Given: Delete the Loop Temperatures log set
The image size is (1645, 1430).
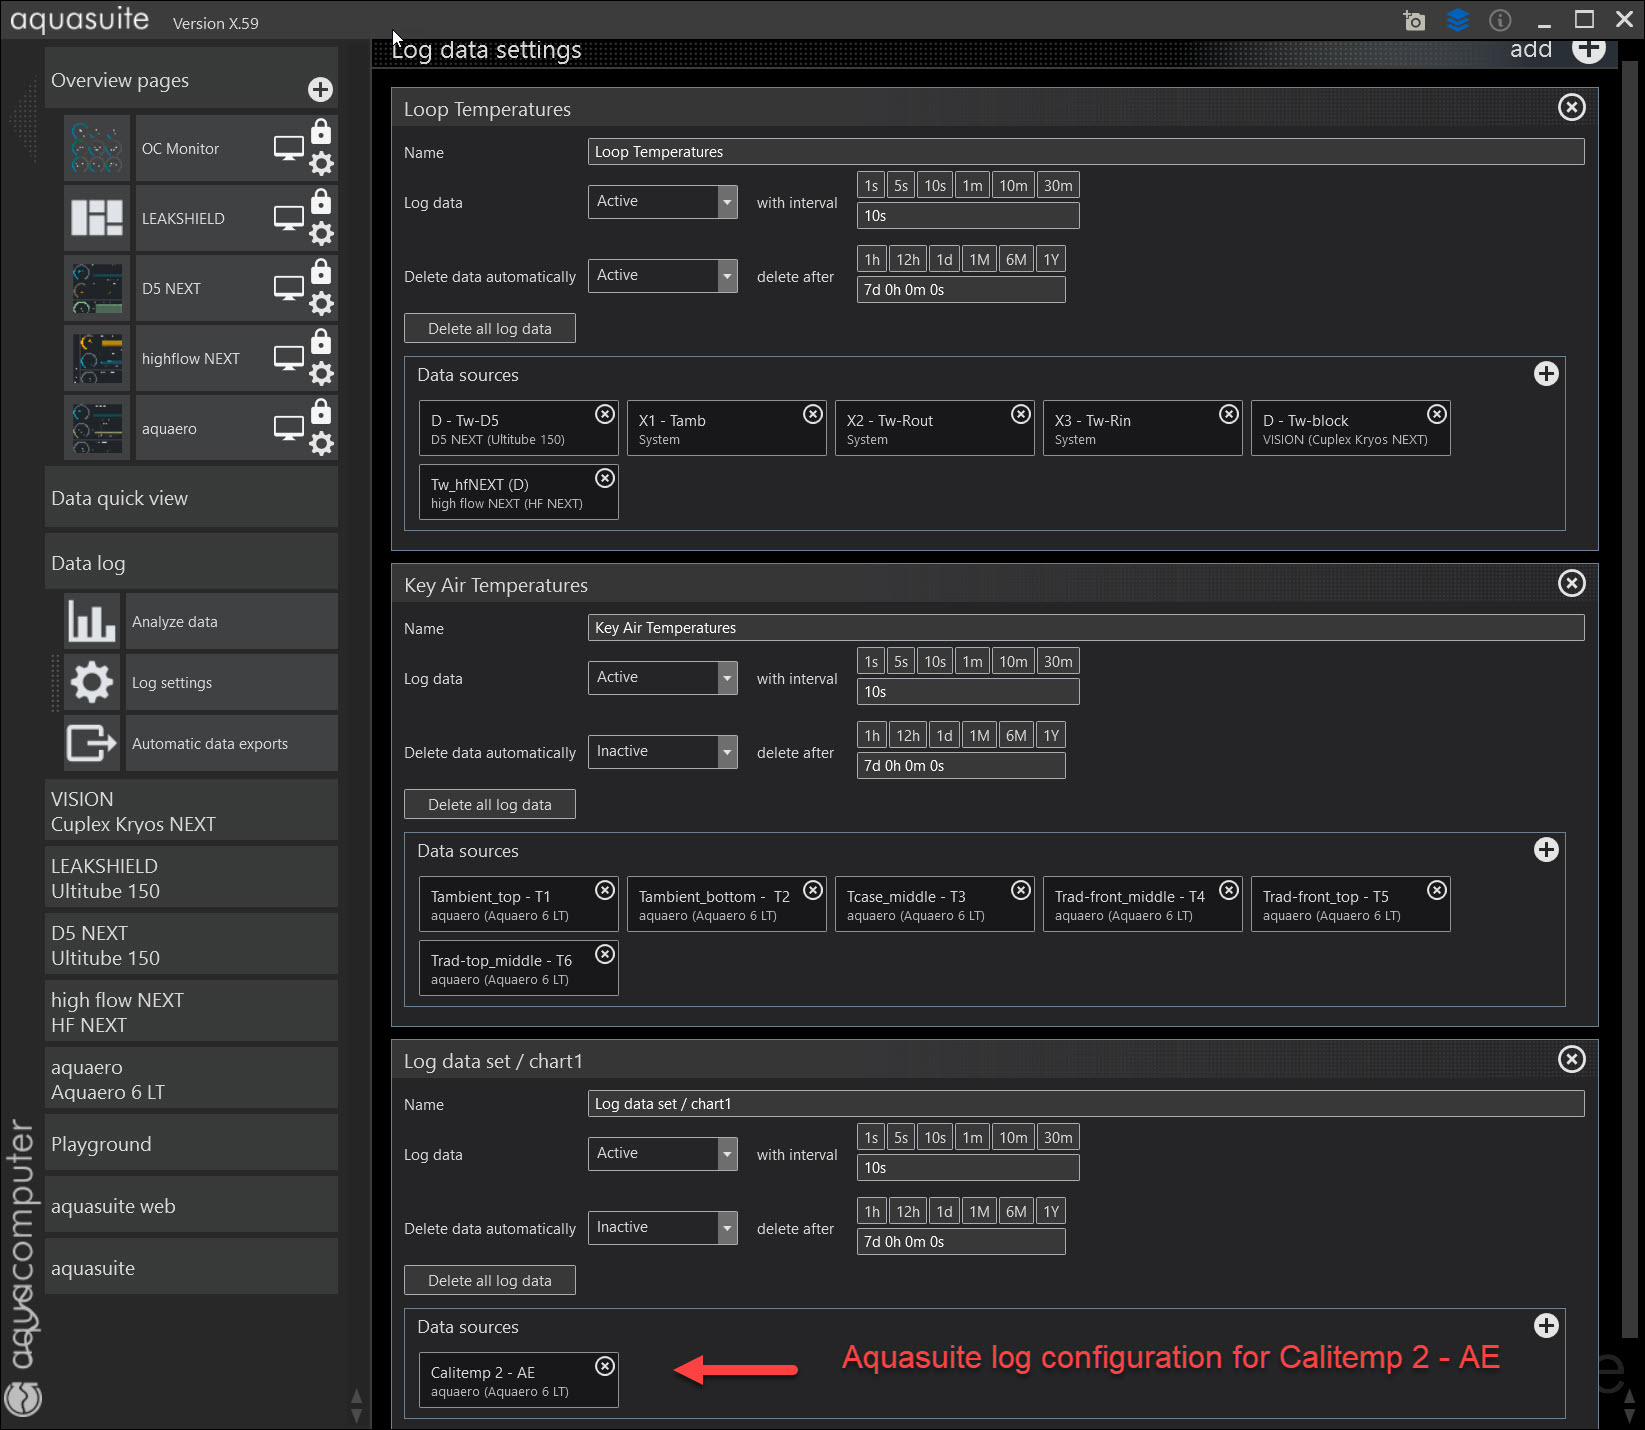Looking at the screenshot, I should (1571, 108).
